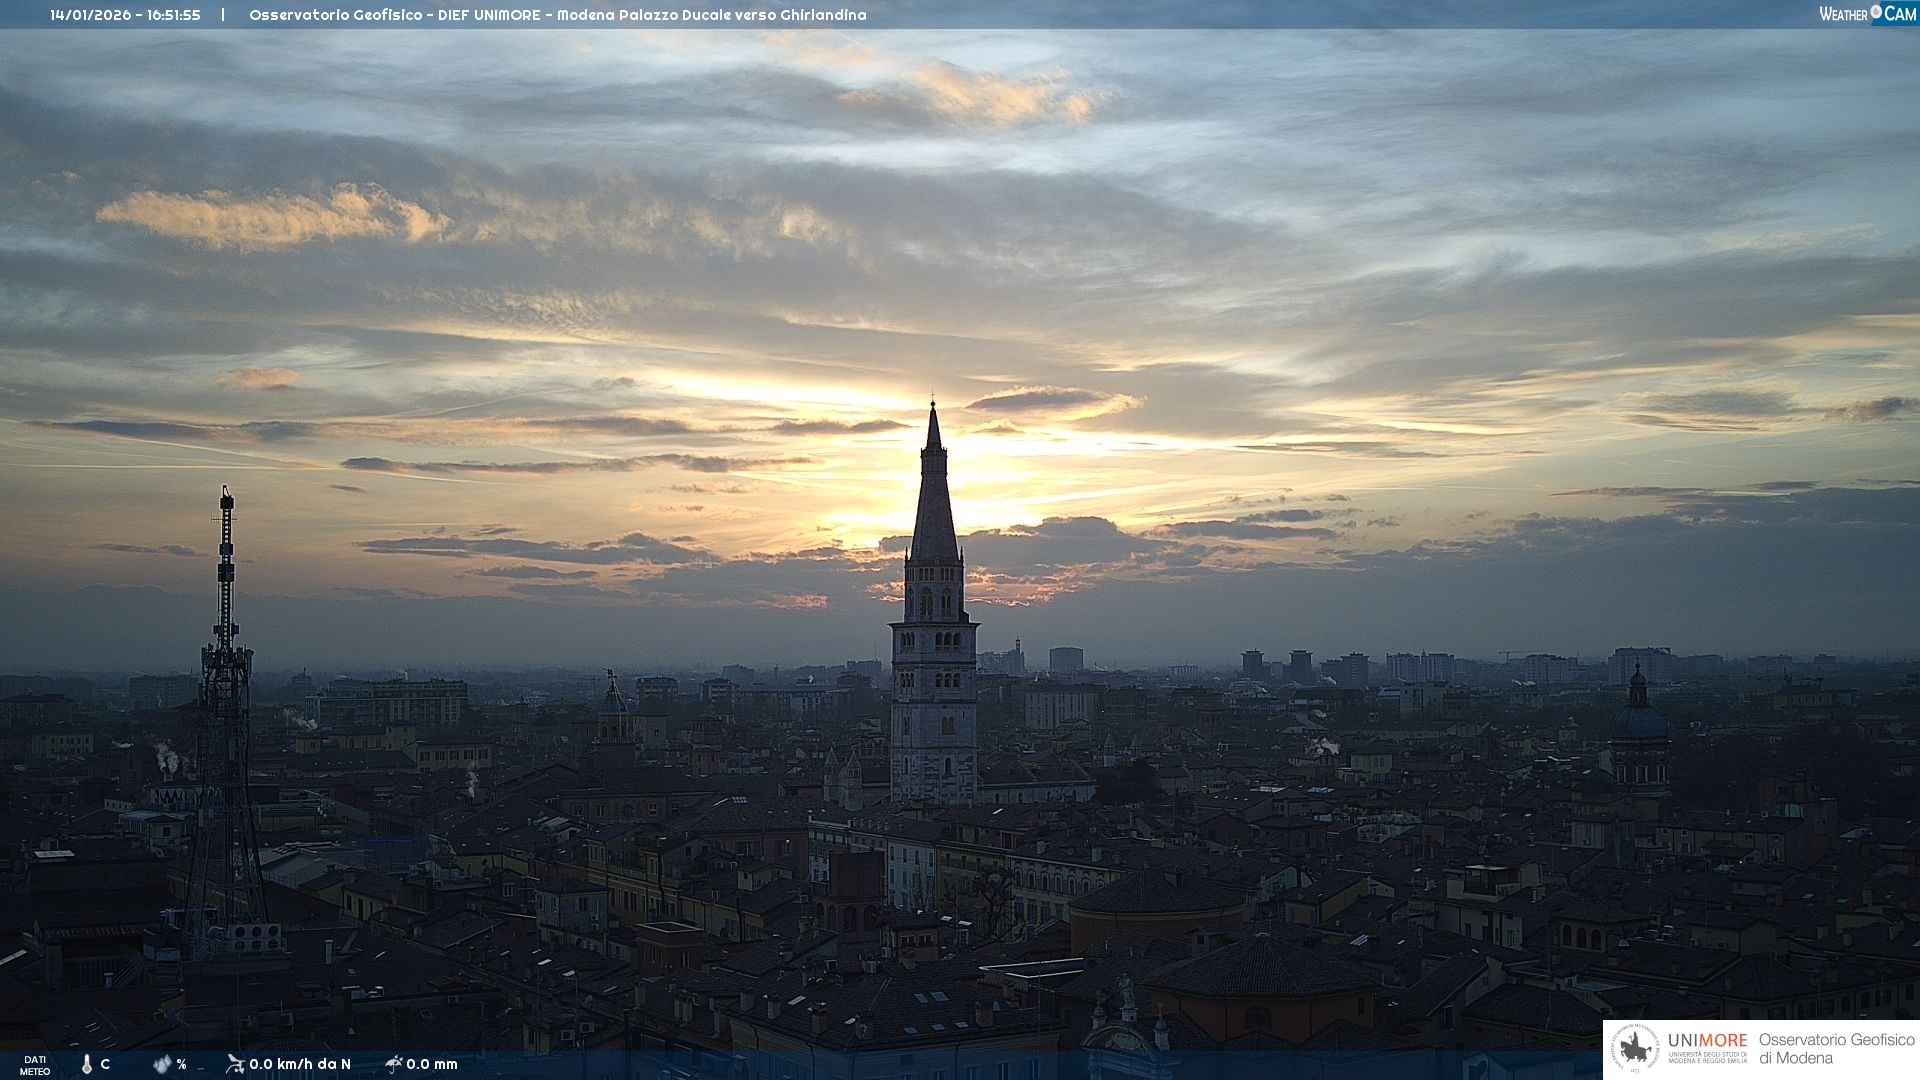Open the WeatherCam logo in the corner

pos(1867,13)
